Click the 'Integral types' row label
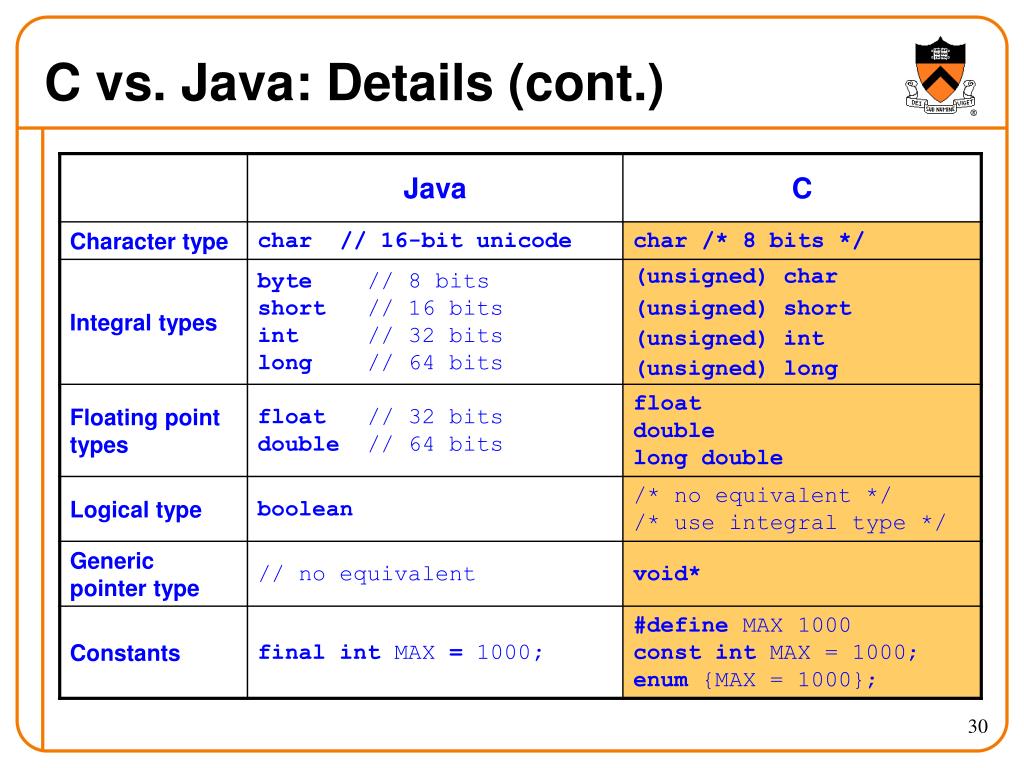The height and width of the screenshot is (768, 1024). (143, 323)
